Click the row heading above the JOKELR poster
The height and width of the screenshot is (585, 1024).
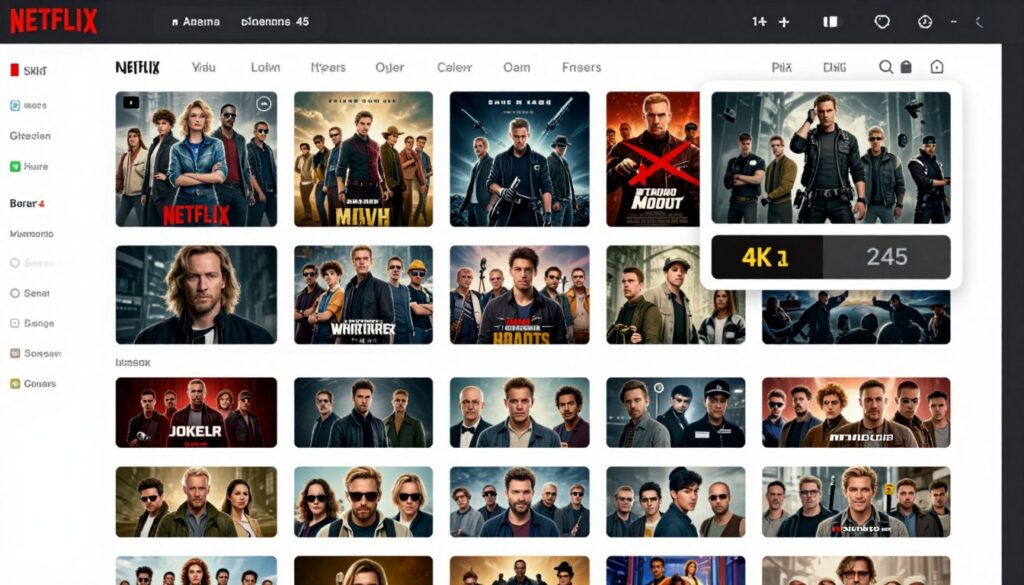click(133, 362)
